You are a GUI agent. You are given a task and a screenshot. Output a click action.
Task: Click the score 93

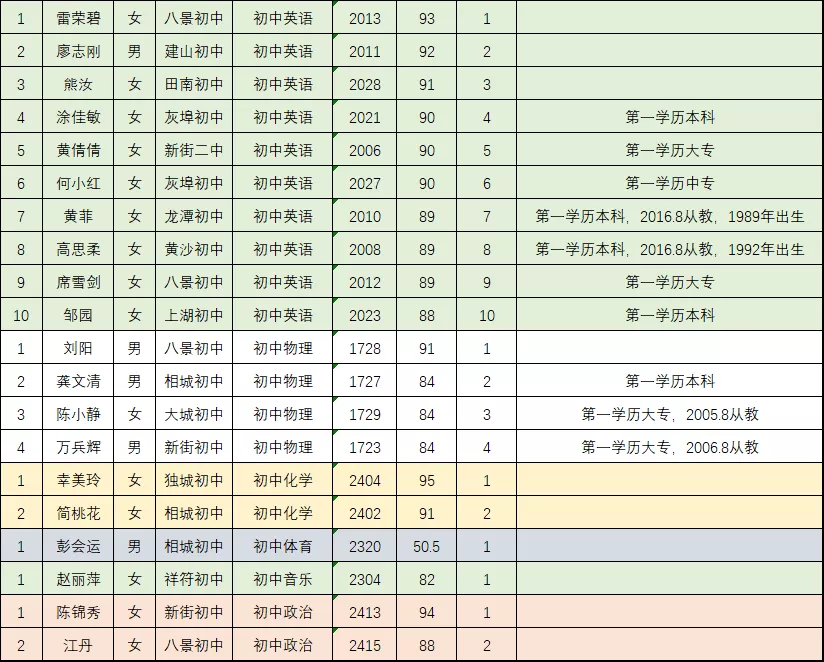coord(427,19)
